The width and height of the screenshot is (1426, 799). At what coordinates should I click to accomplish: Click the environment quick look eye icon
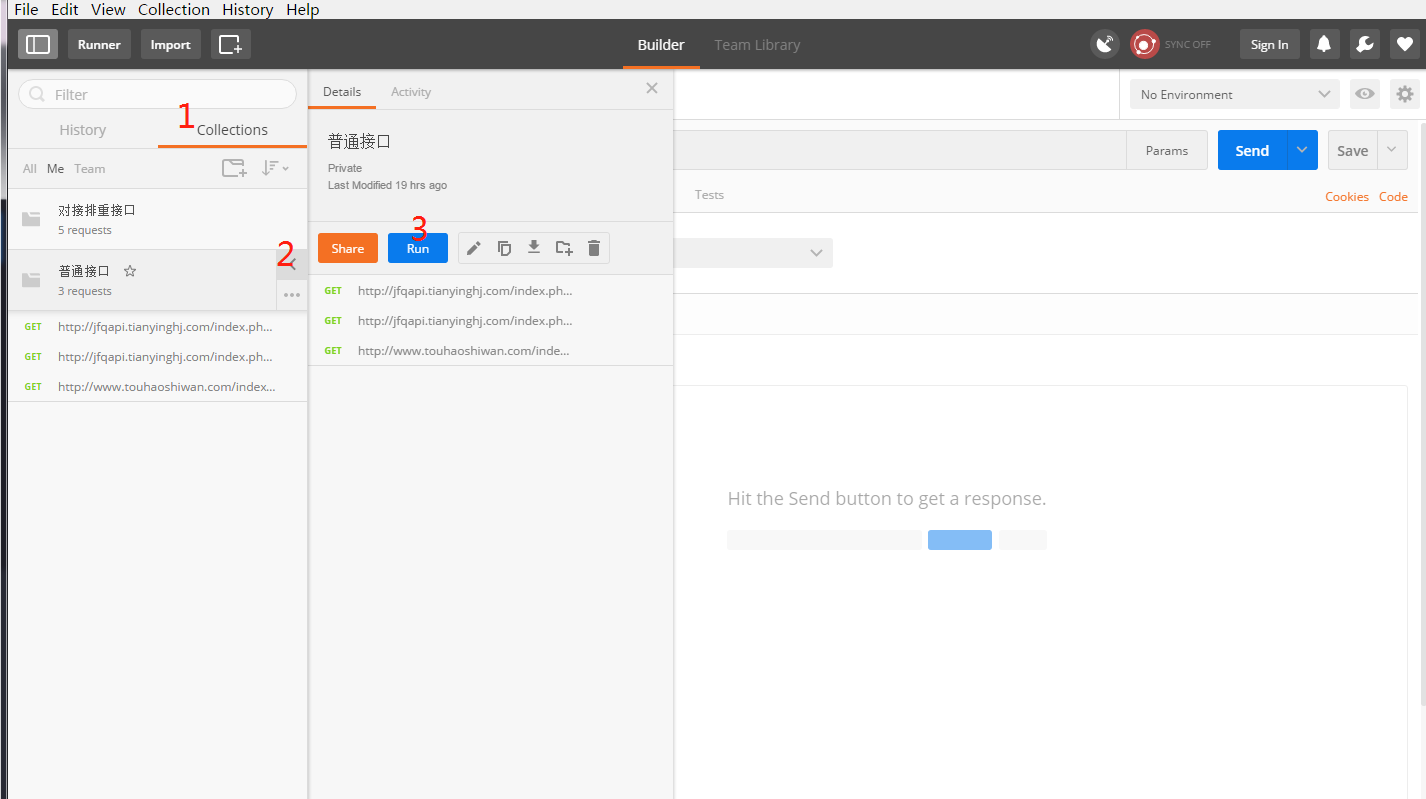(x=1364, y=94)
